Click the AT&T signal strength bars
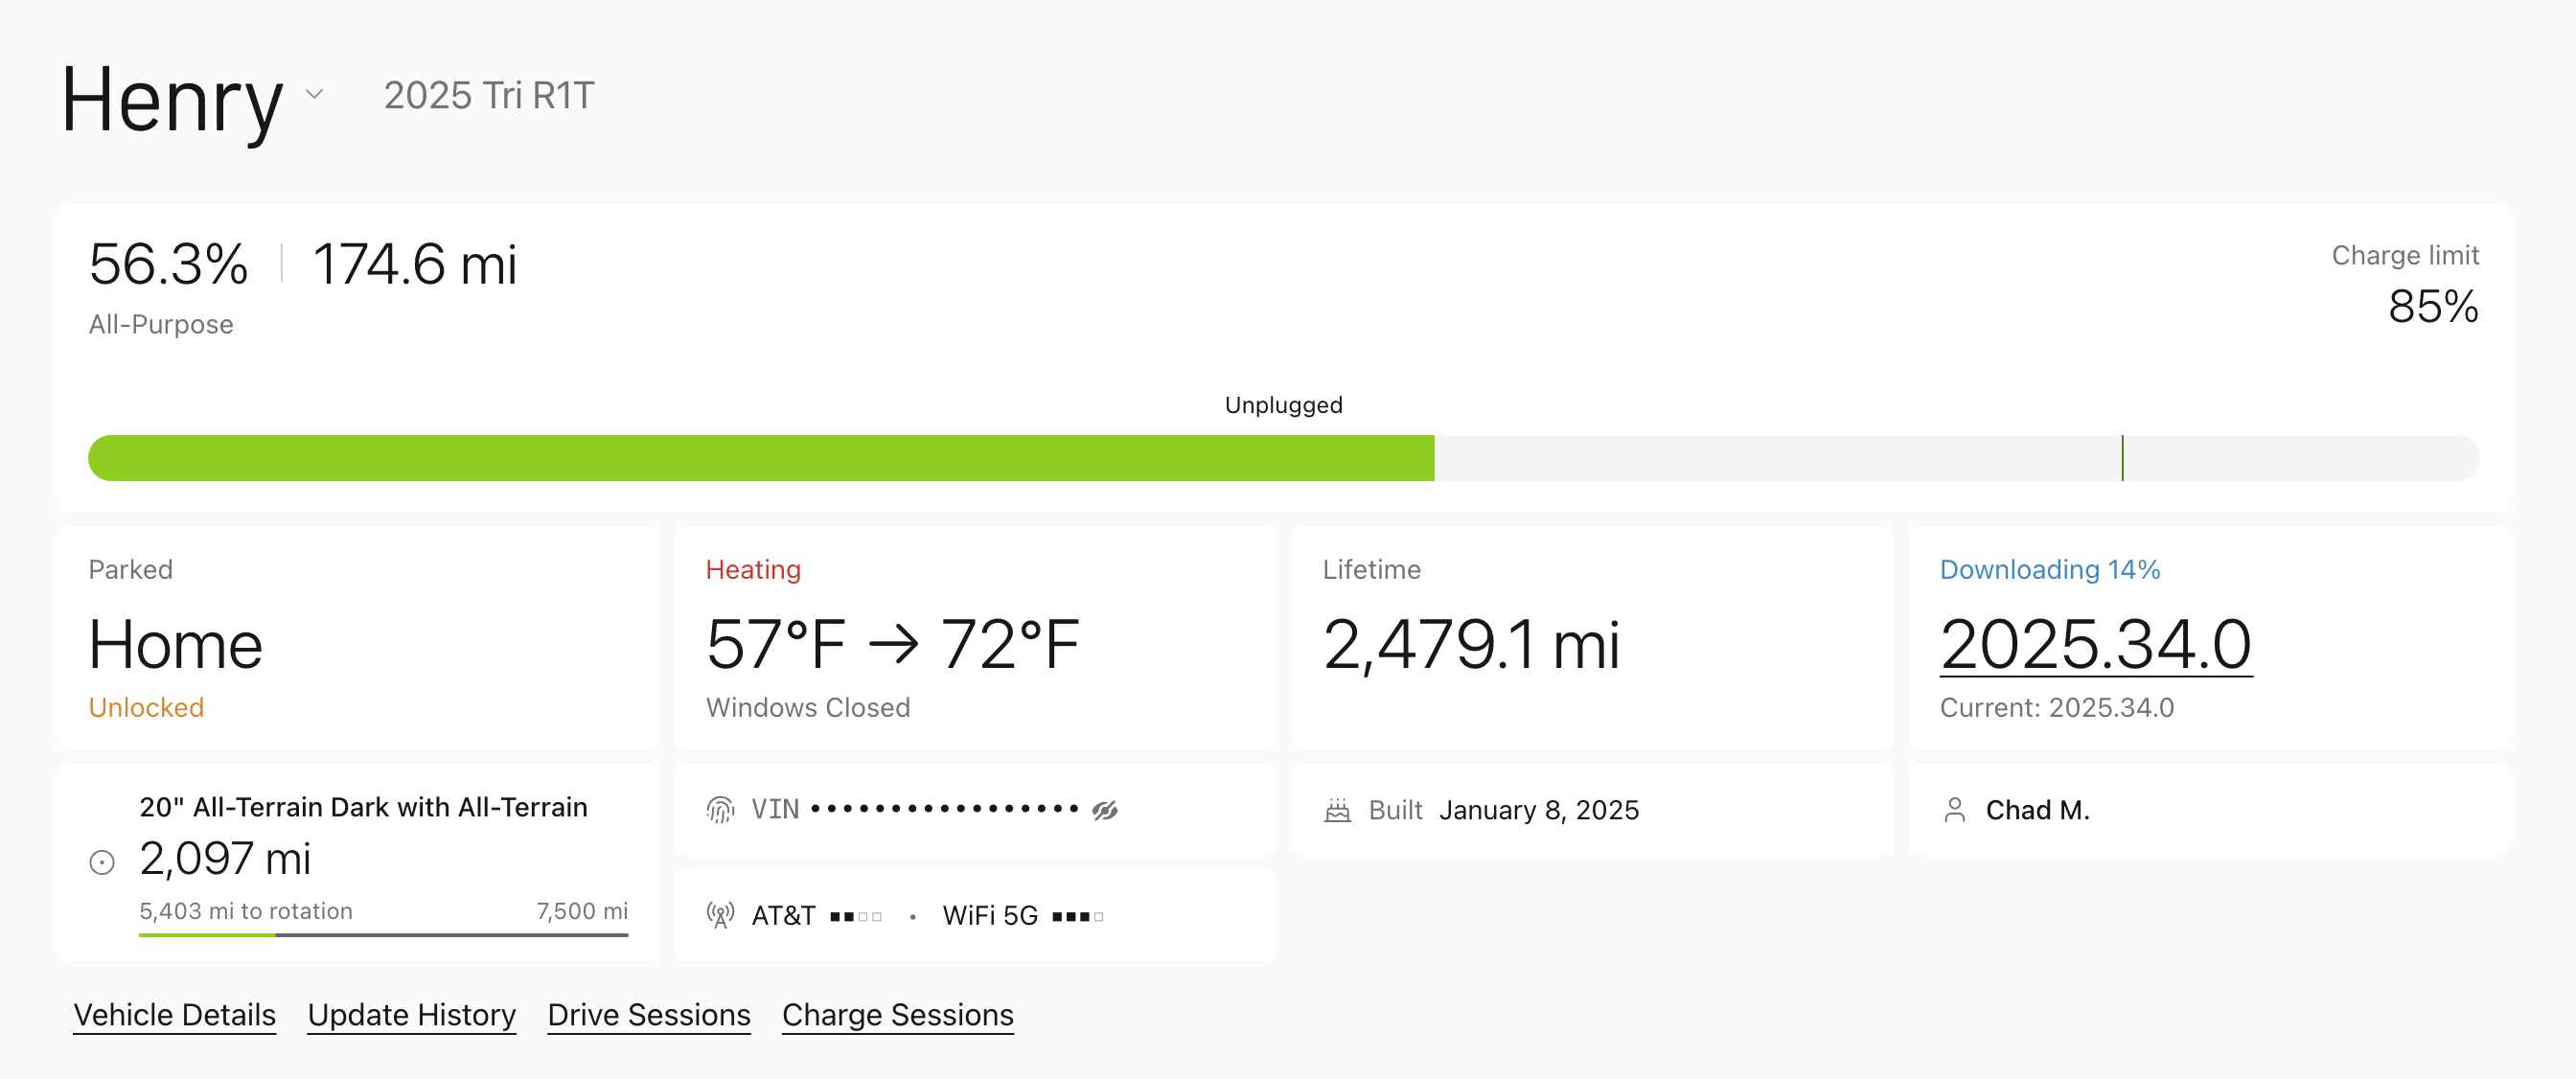Screen dimensions: 2576x1079 [x=857, y=915]
